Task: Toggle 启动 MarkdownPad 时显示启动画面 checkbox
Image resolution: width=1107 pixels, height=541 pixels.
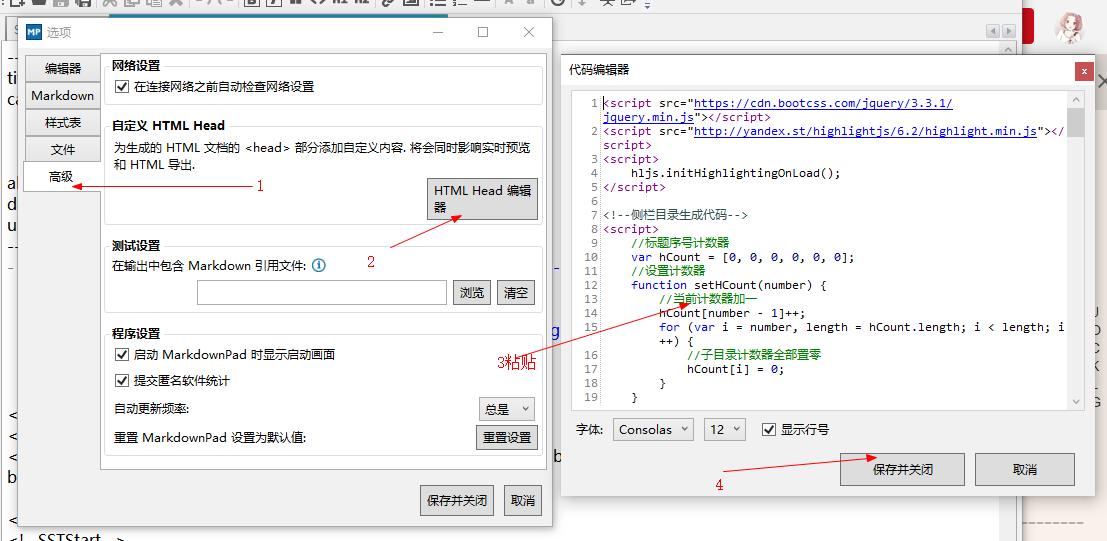Action: click(121, 355)
